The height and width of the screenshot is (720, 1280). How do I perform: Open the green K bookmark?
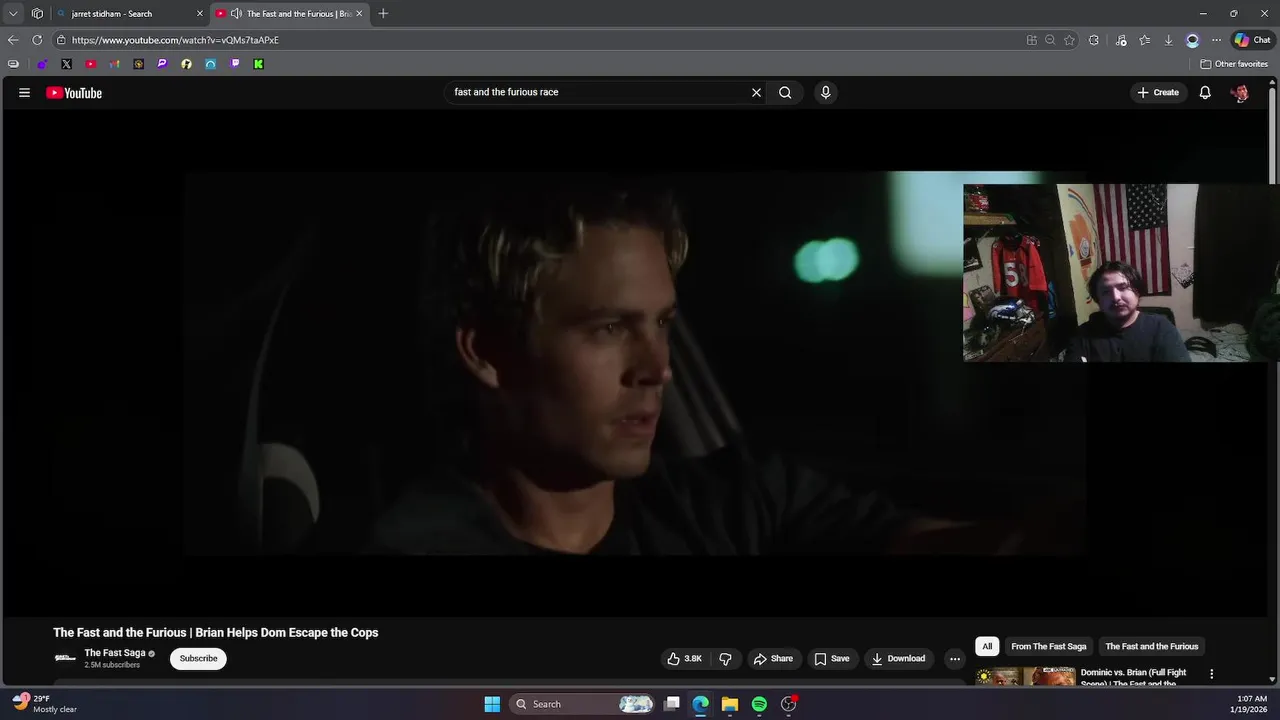point(258,64)
